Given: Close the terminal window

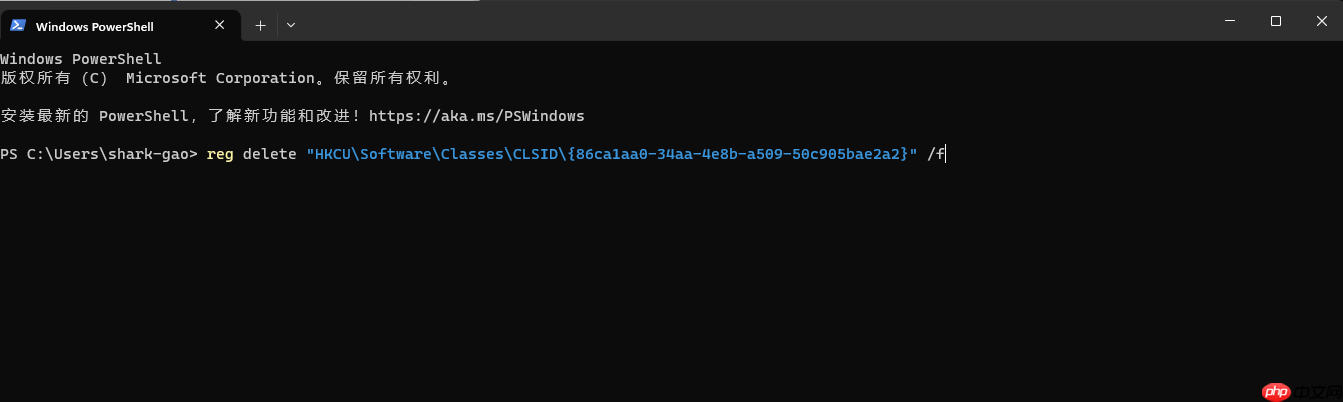Looking at the screenshot, I should [x=1320, y=21].
